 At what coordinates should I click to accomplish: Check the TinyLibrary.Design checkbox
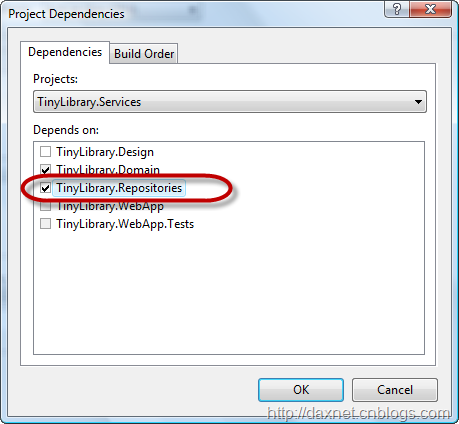45,152
